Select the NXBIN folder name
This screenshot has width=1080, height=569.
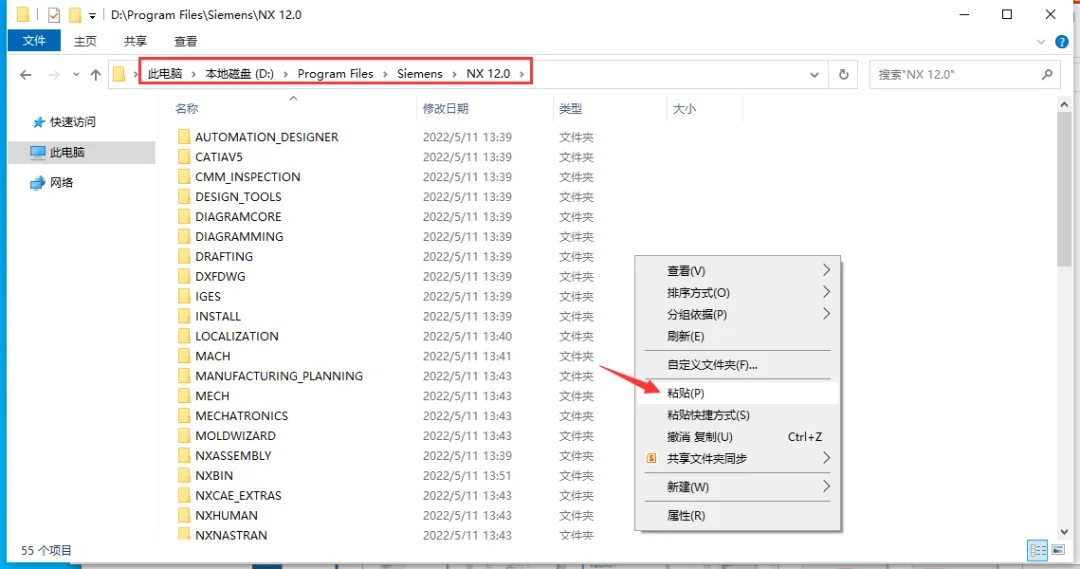point(214,476)
